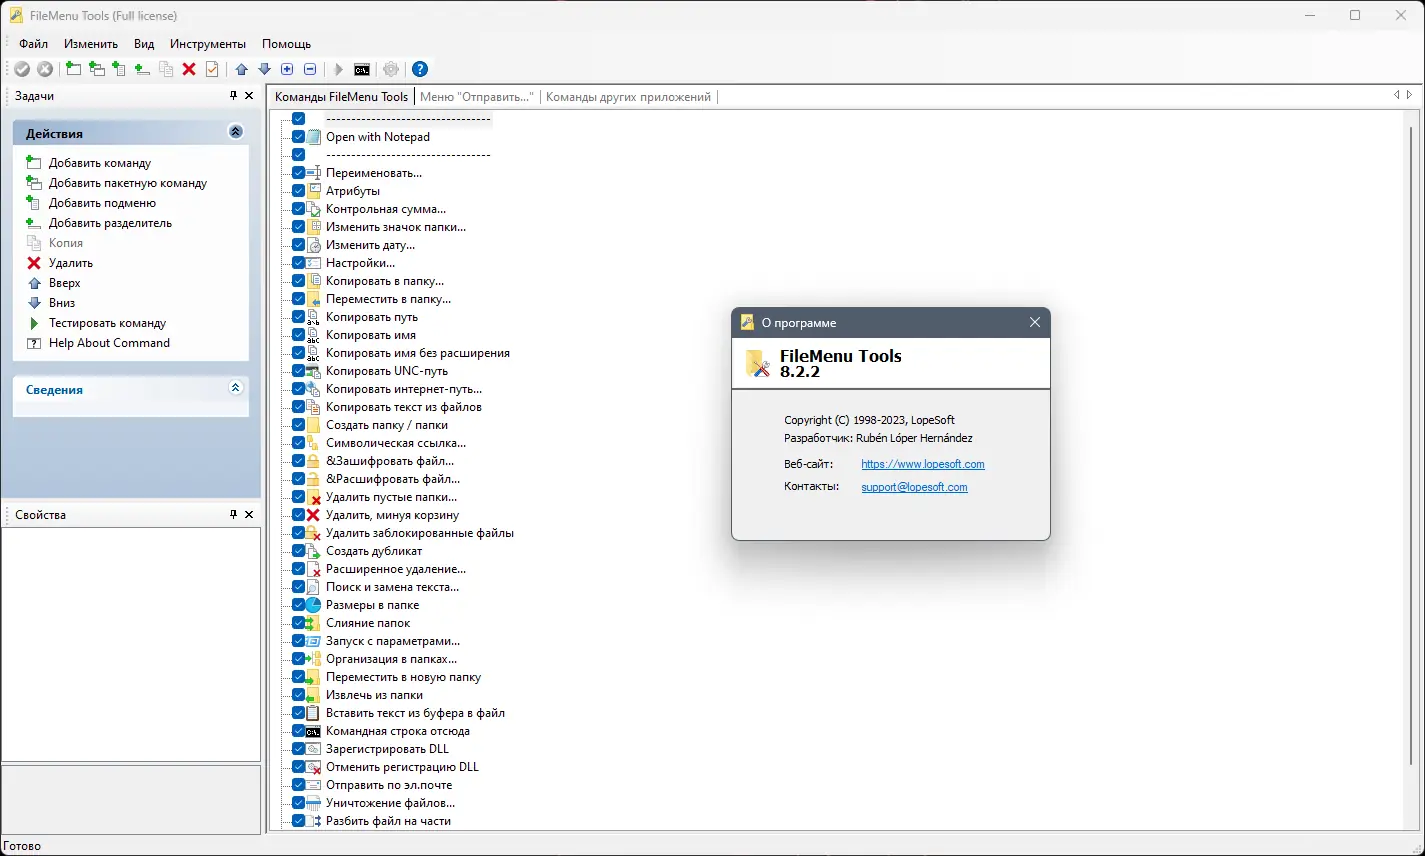The width and height of the screenshot is (1425, 856).
Task: Click the blue Help toolbar icon
Action: [419, 69]
